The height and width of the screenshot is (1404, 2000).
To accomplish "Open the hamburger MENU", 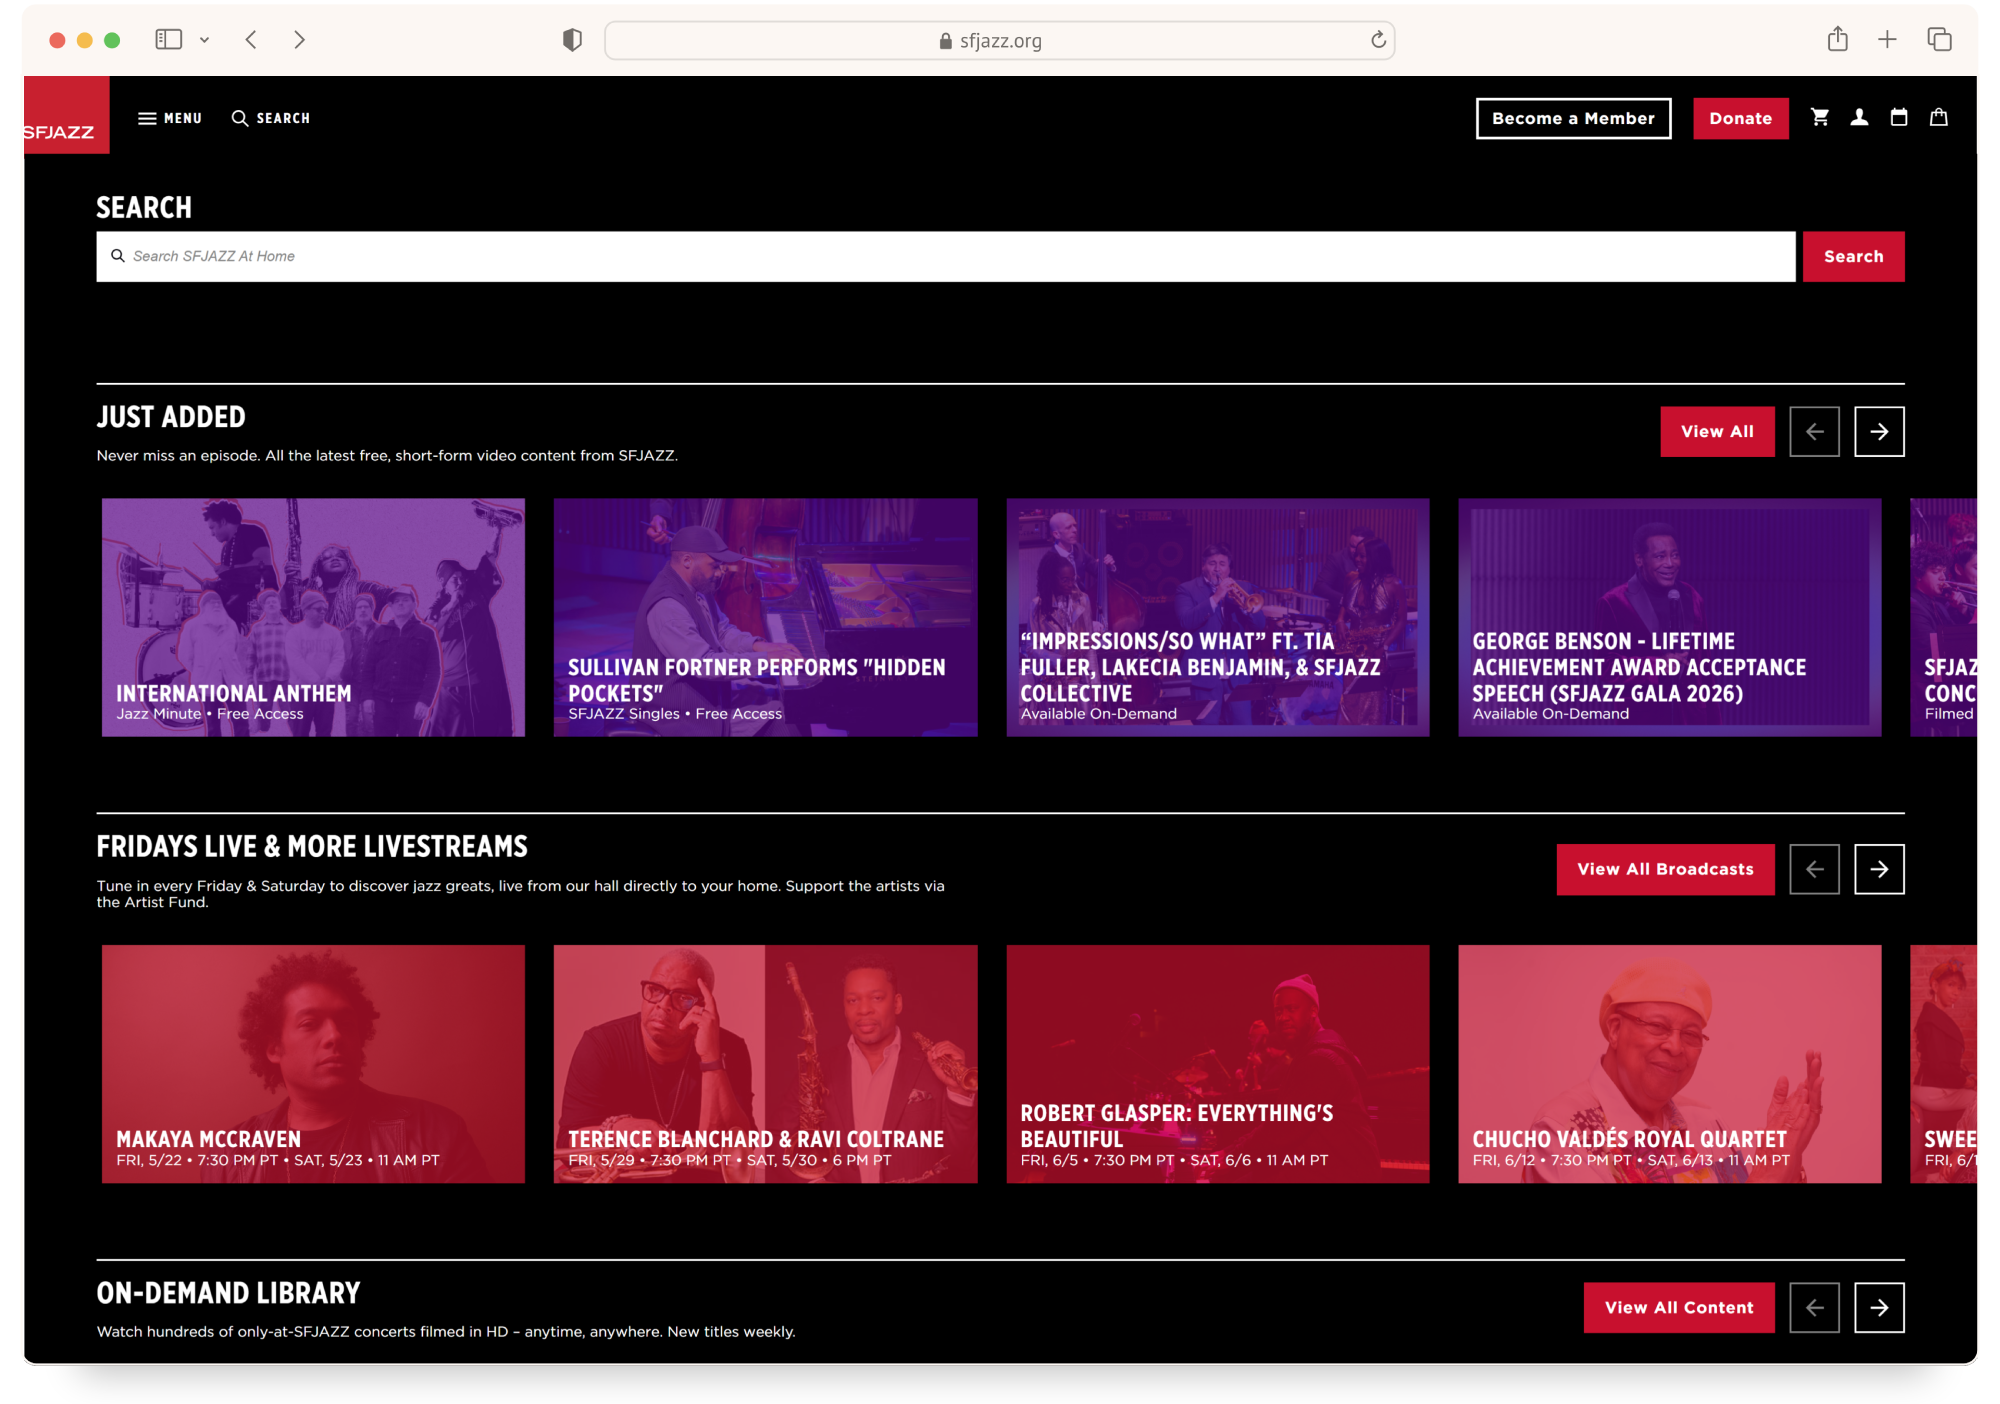I will click(x=170, y=118).
